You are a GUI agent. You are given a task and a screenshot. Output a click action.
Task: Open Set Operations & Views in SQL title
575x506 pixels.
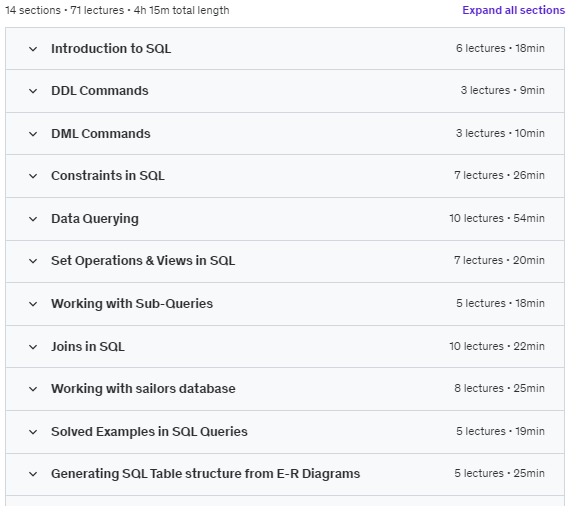(143, 261)
